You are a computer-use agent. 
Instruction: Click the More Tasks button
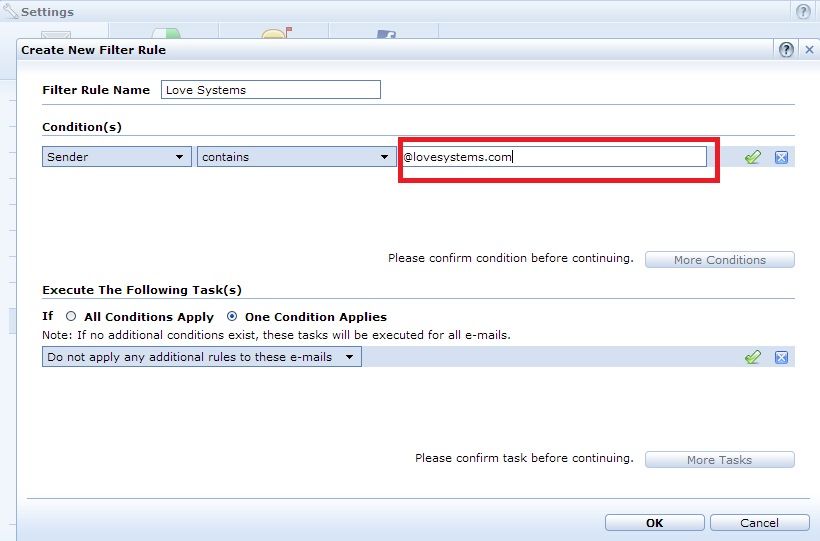pyautogui.click(x=720, y=459)
